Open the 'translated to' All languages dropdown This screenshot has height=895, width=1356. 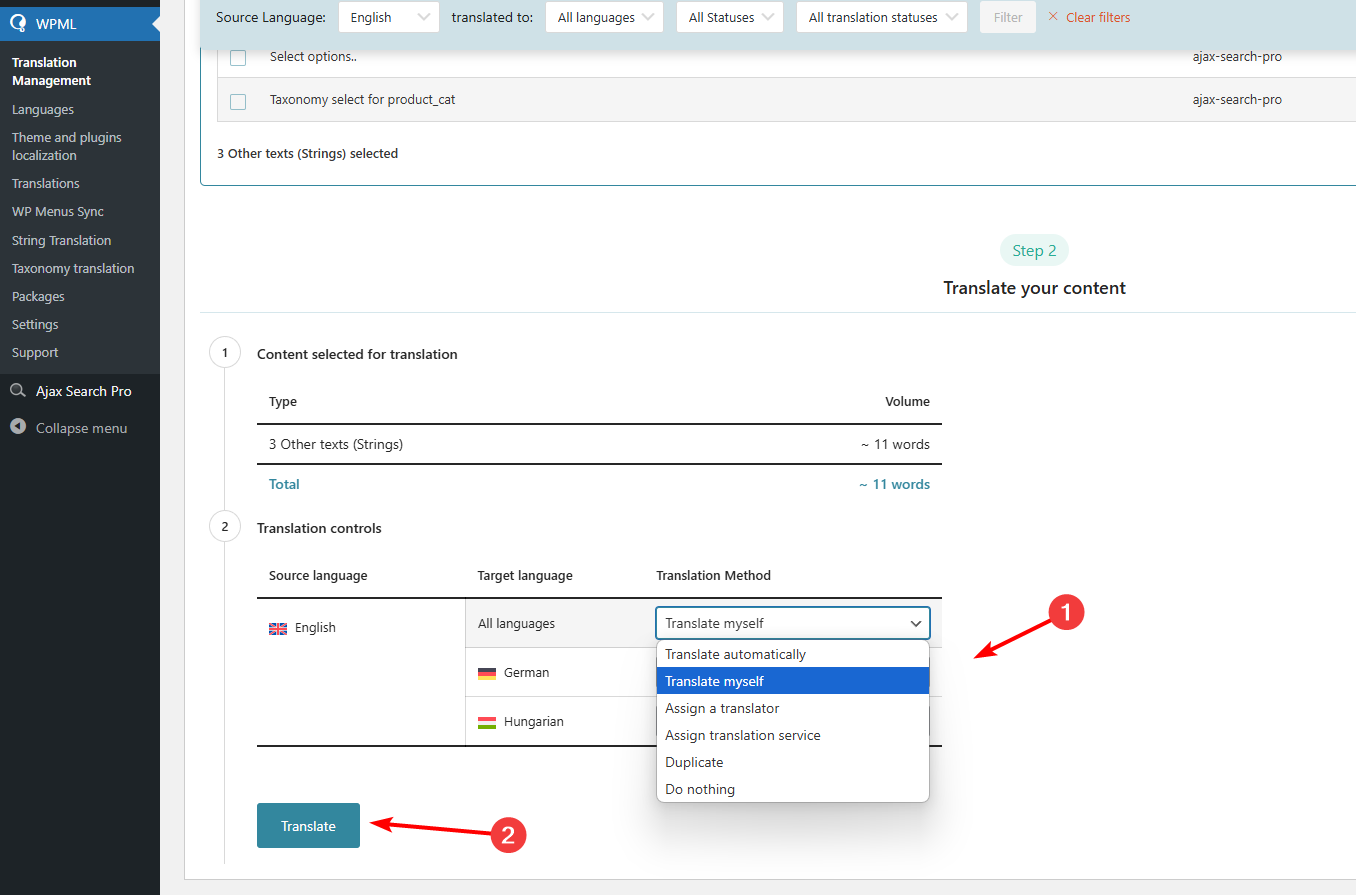point(604,17)
